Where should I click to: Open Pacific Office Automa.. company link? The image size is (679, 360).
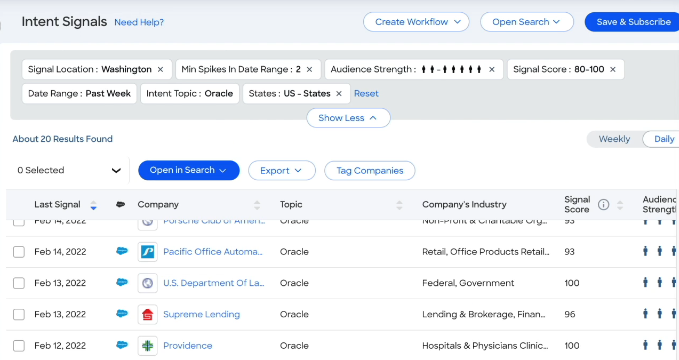[213, 252]
